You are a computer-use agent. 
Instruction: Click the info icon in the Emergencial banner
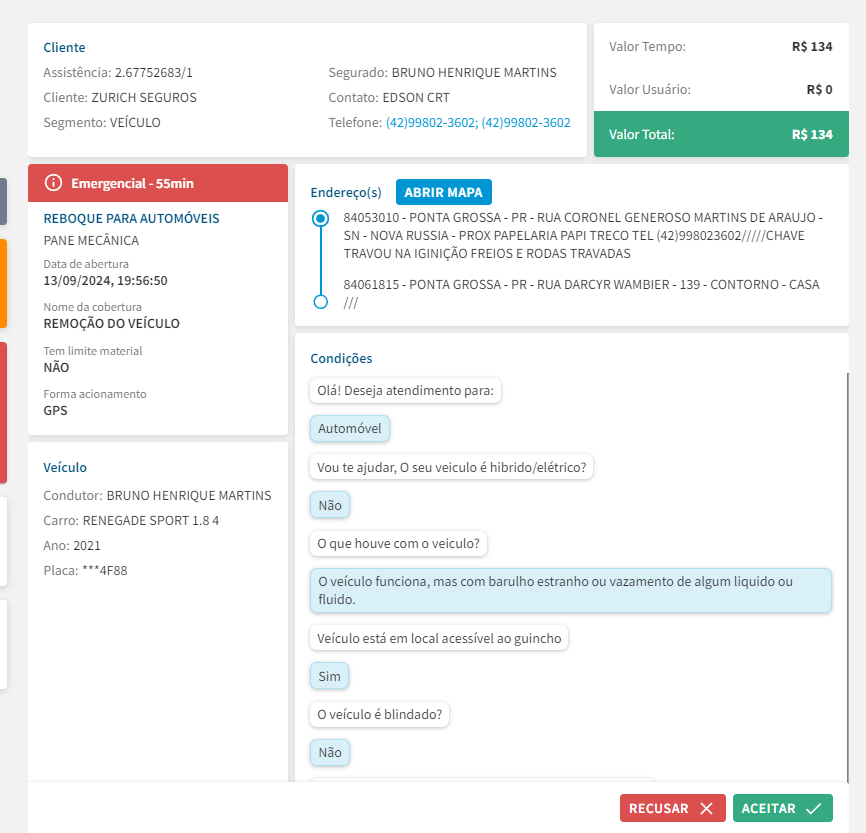click(54, 184)
